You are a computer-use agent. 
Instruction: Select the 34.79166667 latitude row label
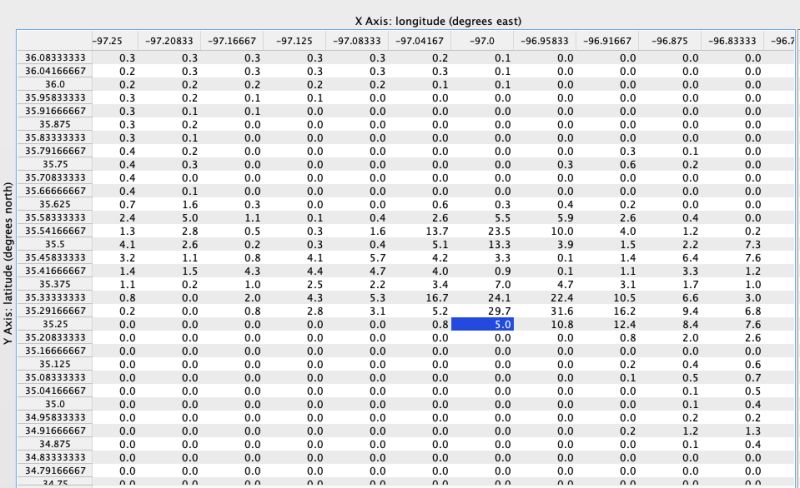55,471
